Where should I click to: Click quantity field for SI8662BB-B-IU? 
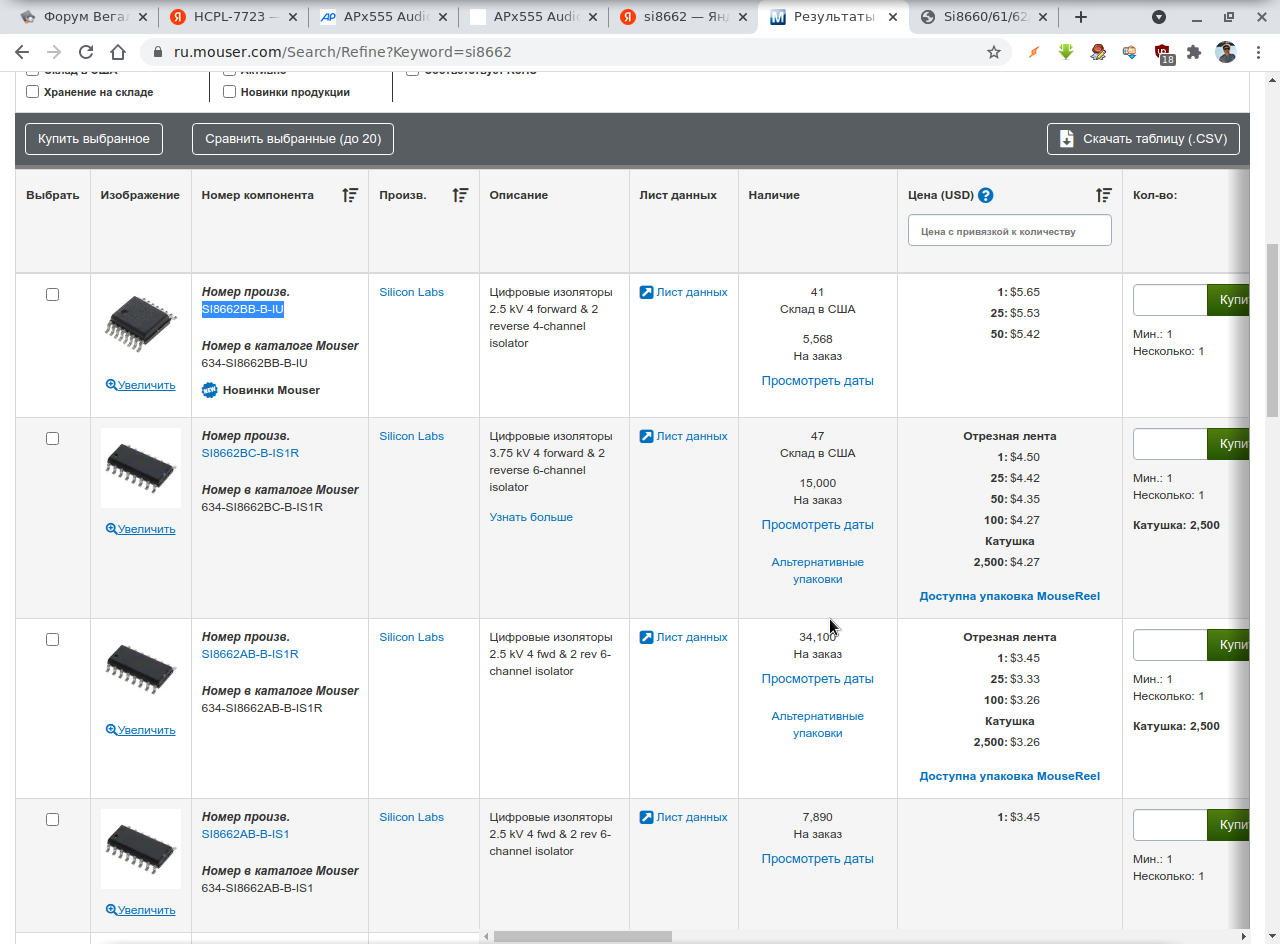[1170, 300]
